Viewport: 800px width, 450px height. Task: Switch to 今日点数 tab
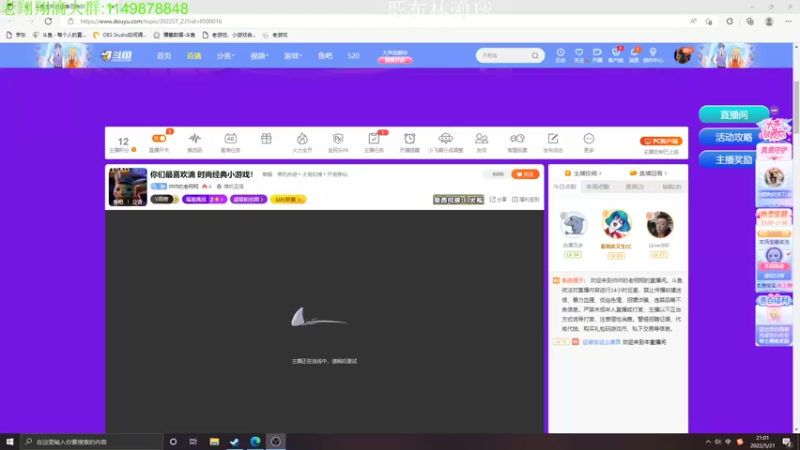click(565, 187)
